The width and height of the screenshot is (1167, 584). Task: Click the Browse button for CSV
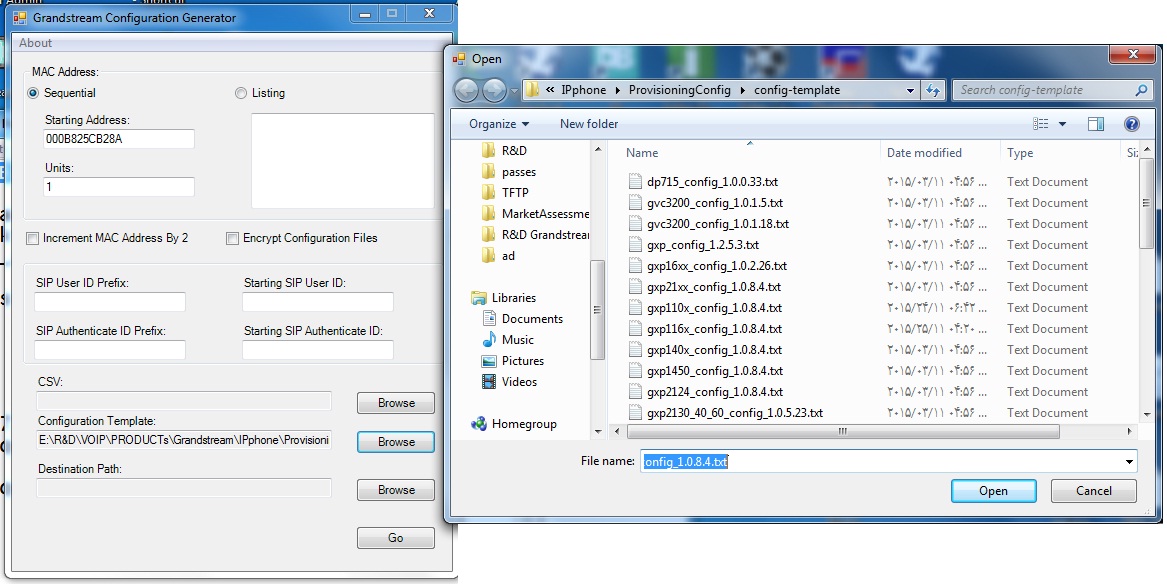pos(396,403)
